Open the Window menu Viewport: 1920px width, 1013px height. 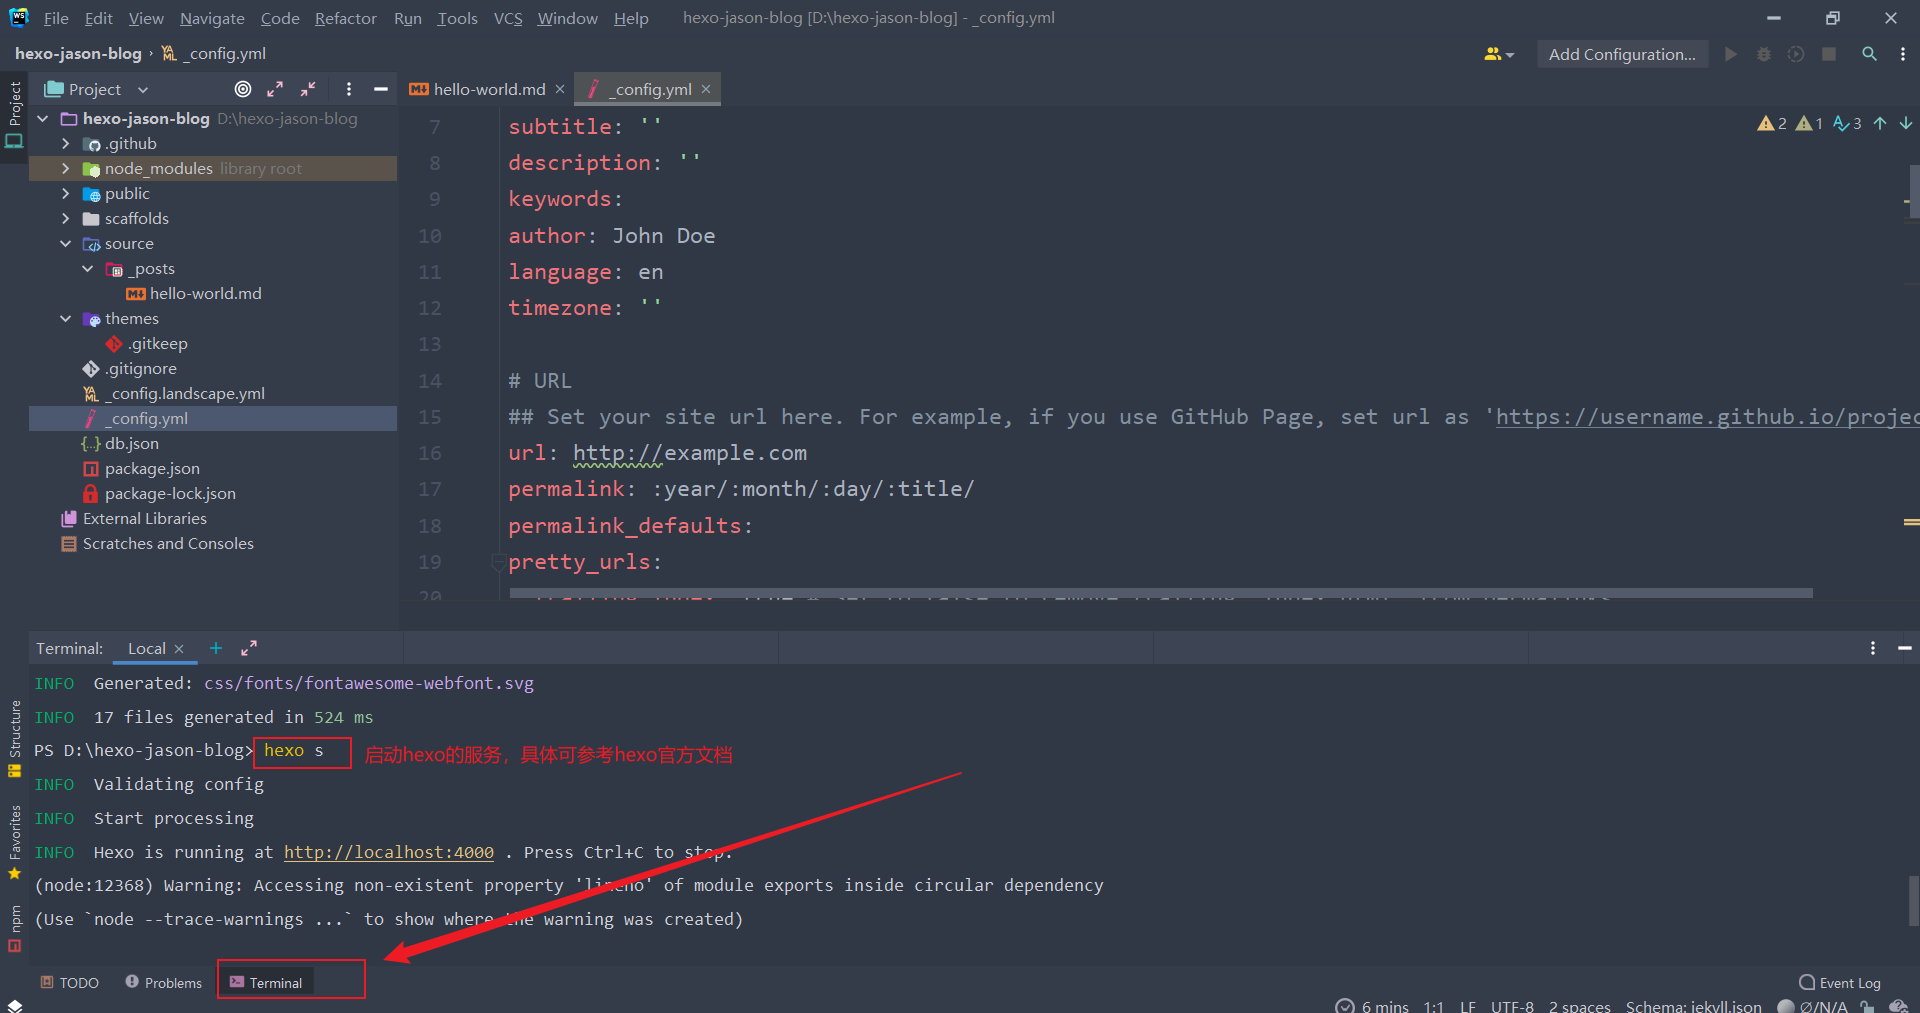click(x=567, y=18)
